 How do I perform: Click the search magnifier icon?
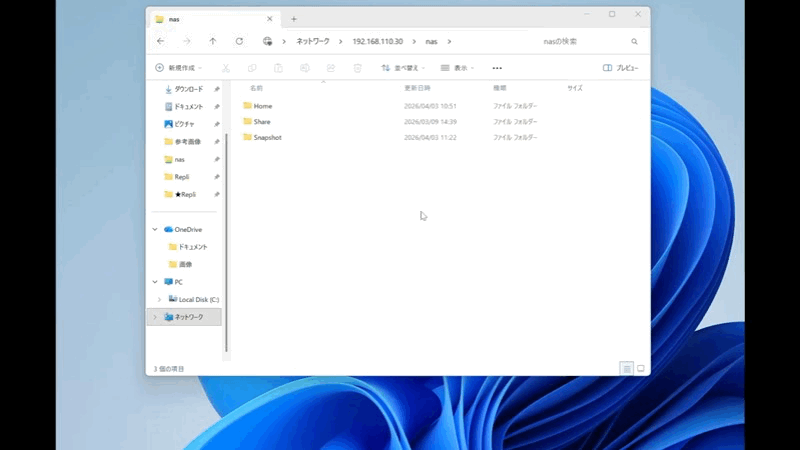[634, 42]
